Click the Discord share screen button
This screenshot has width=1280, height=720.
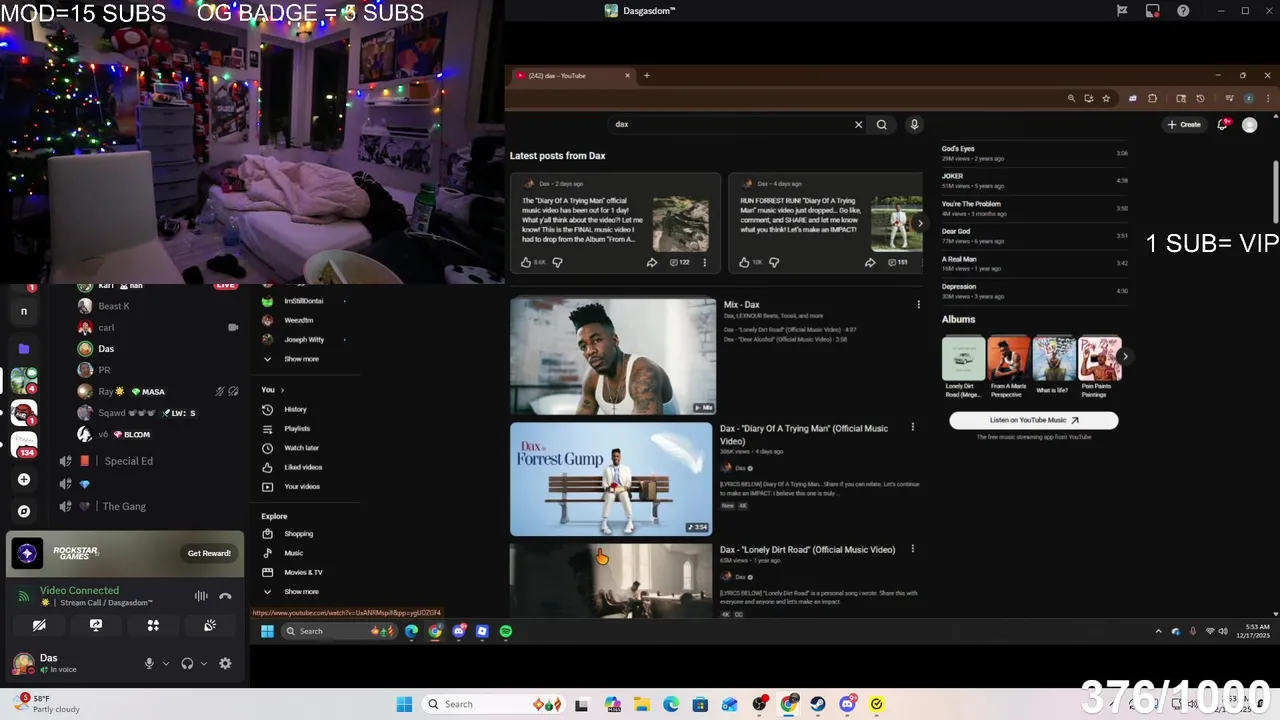tap(96, 625)
